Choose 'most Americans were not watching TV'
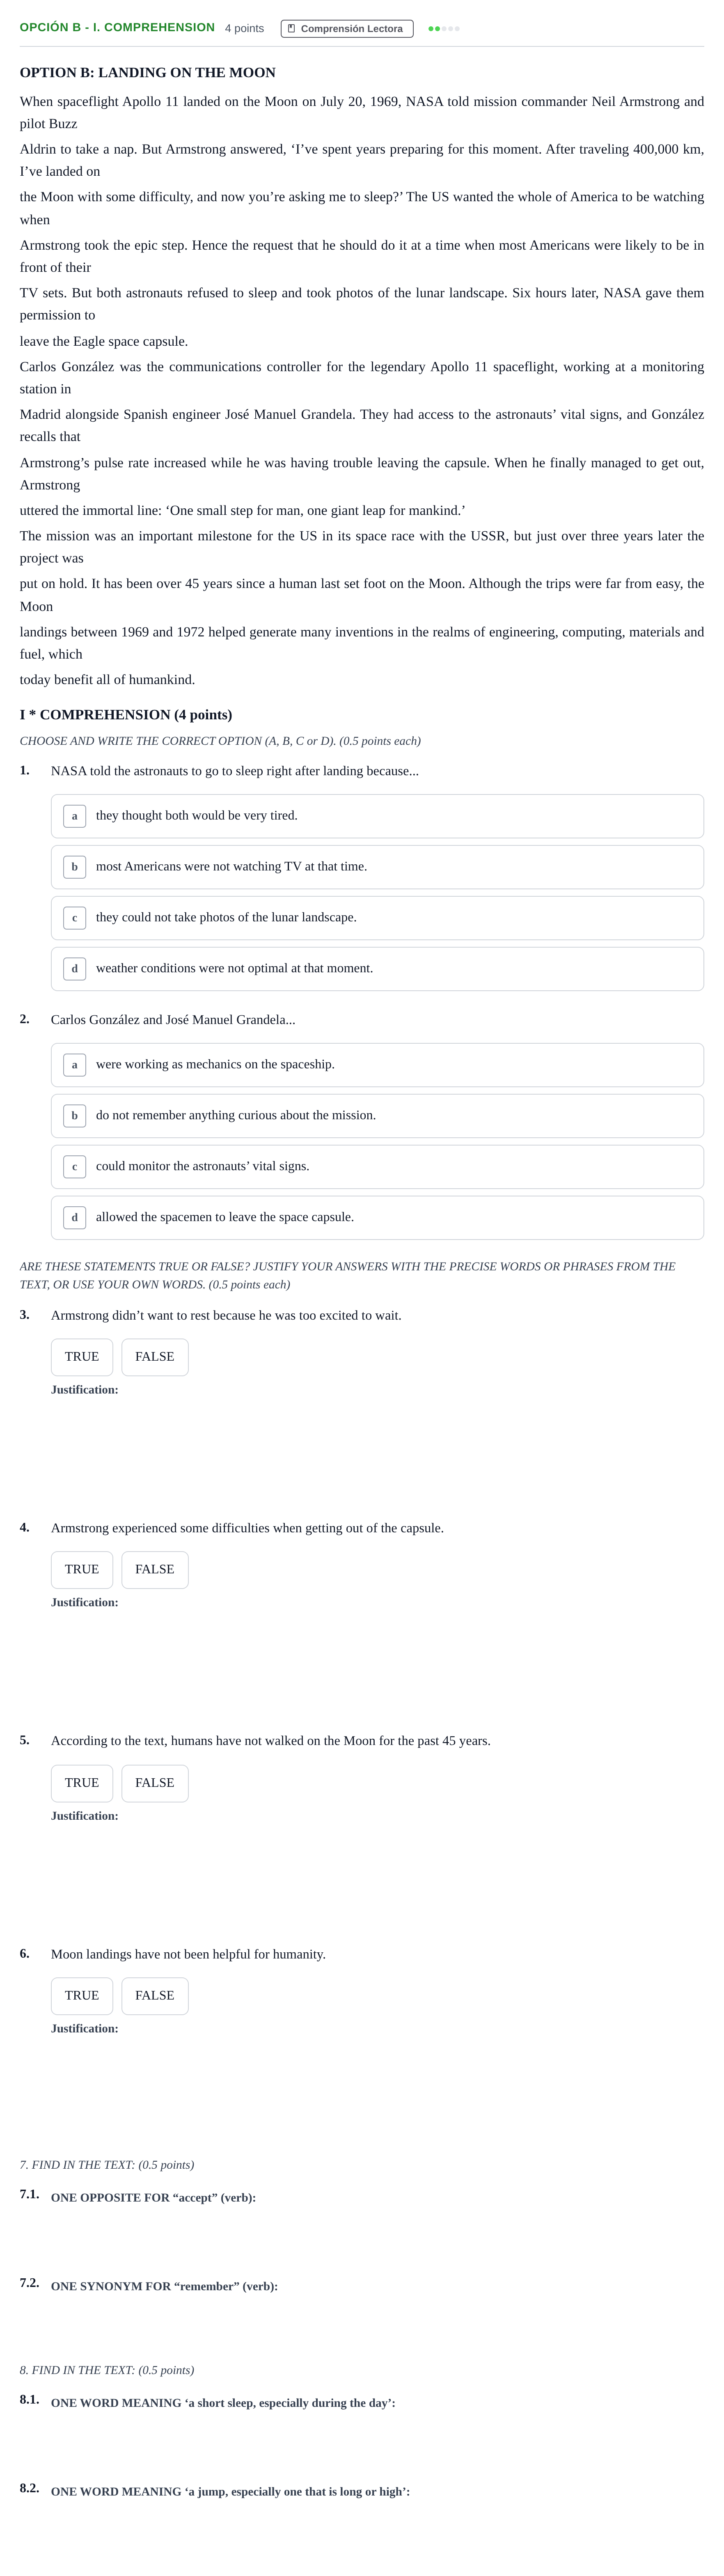The image size is (724, 2576). coord(377,867)
